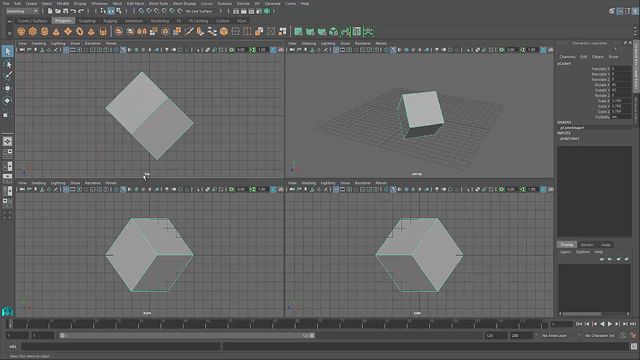Toggle Channel Box sidebar icon at top right
The height and width of the screenshot is (360, 640).
point(636,11)
